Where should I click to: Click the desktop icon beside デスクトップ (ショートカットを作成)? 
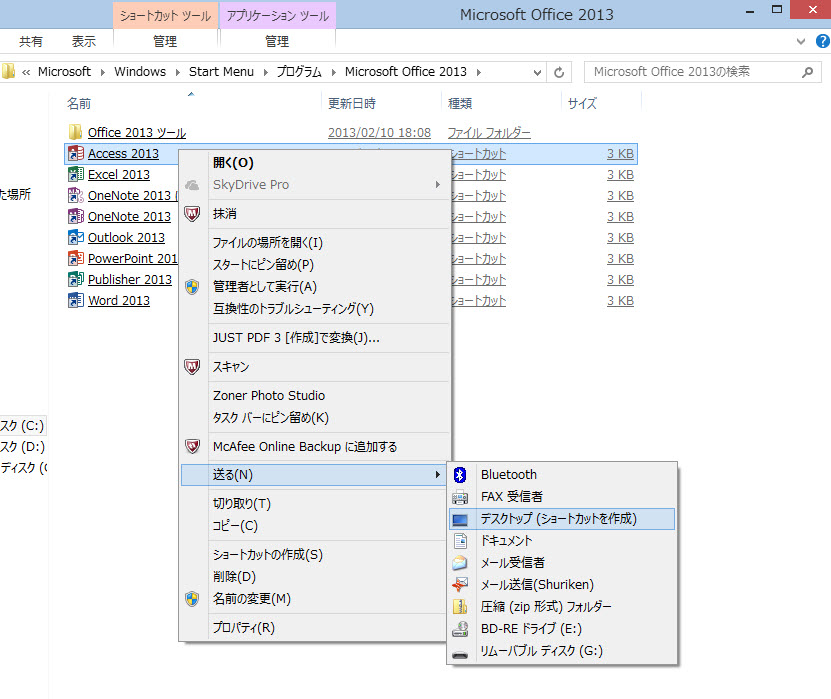coord(460,519)
